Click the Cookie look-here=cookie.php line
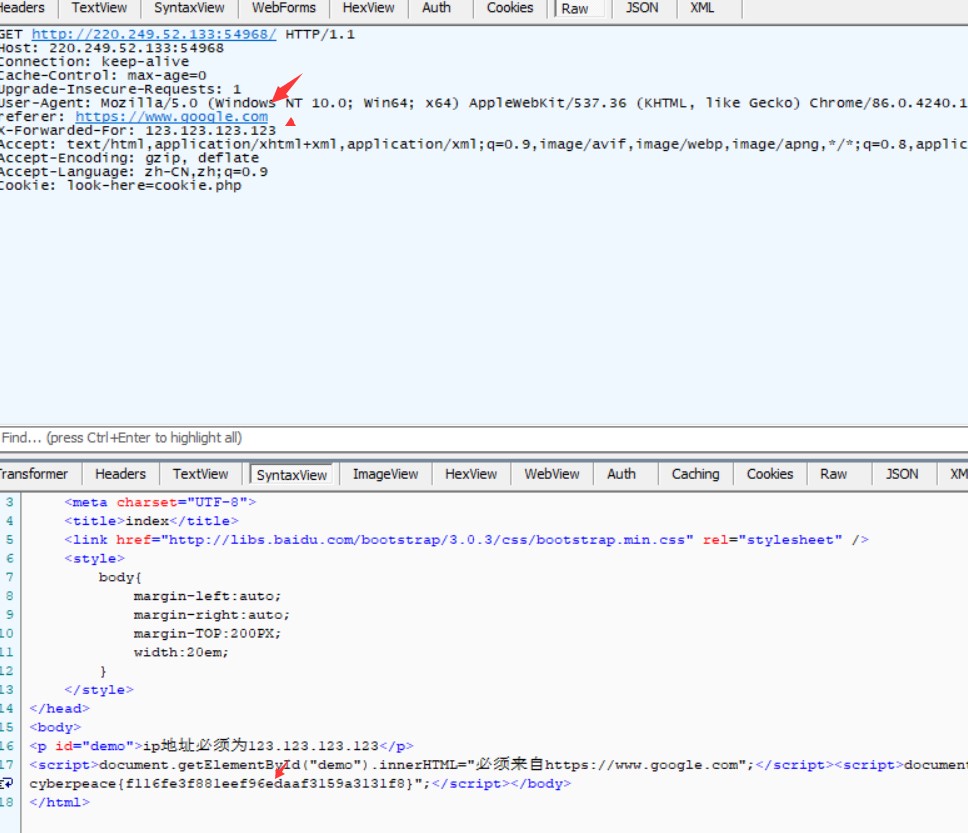The height and width of the screenshot is (833, 968). (121, 185)
